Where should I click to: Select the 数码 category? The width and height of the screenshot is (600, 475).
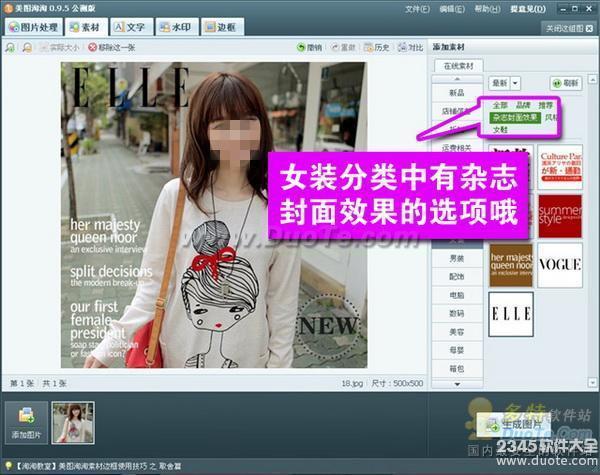click(x=457, y=313)
